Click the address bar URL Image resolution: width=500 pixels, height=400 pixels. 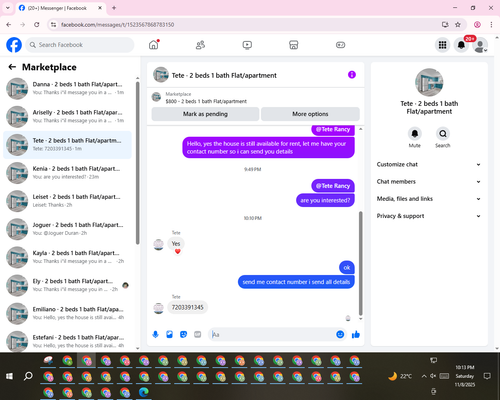[117, 25]
